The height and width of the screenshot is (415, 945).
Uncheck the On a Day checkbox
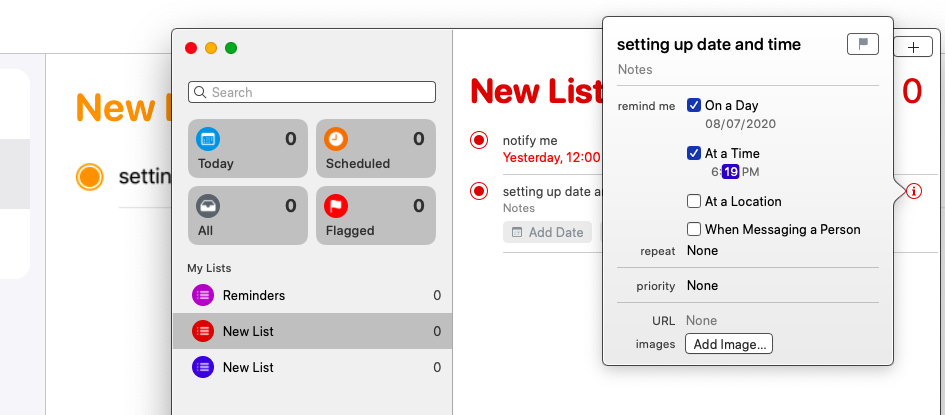(x=694, y=105)
